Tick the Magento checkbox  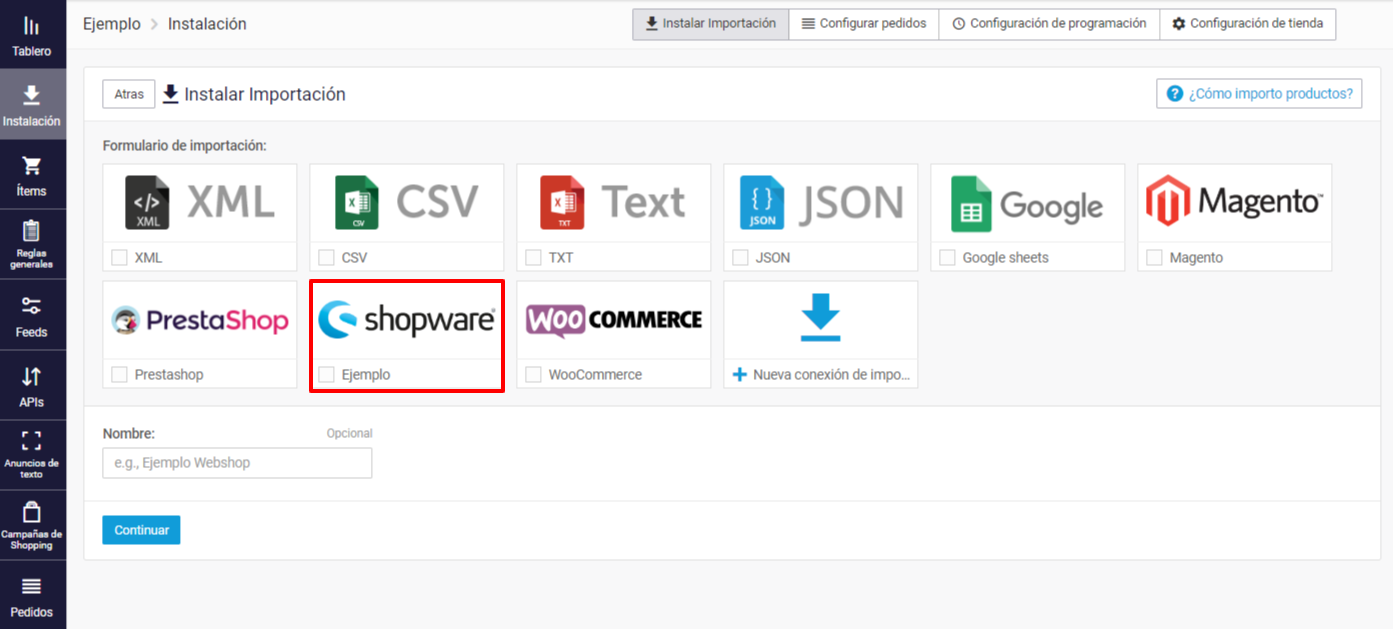[1154, 258]
